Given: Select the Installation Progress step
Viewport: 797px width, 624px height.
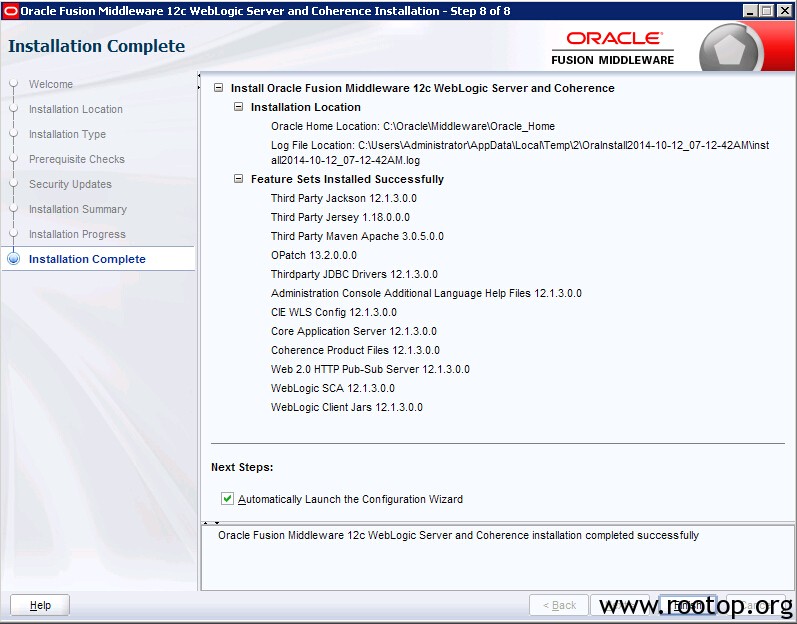Looking at the screenshot, I should click(77, 234).
